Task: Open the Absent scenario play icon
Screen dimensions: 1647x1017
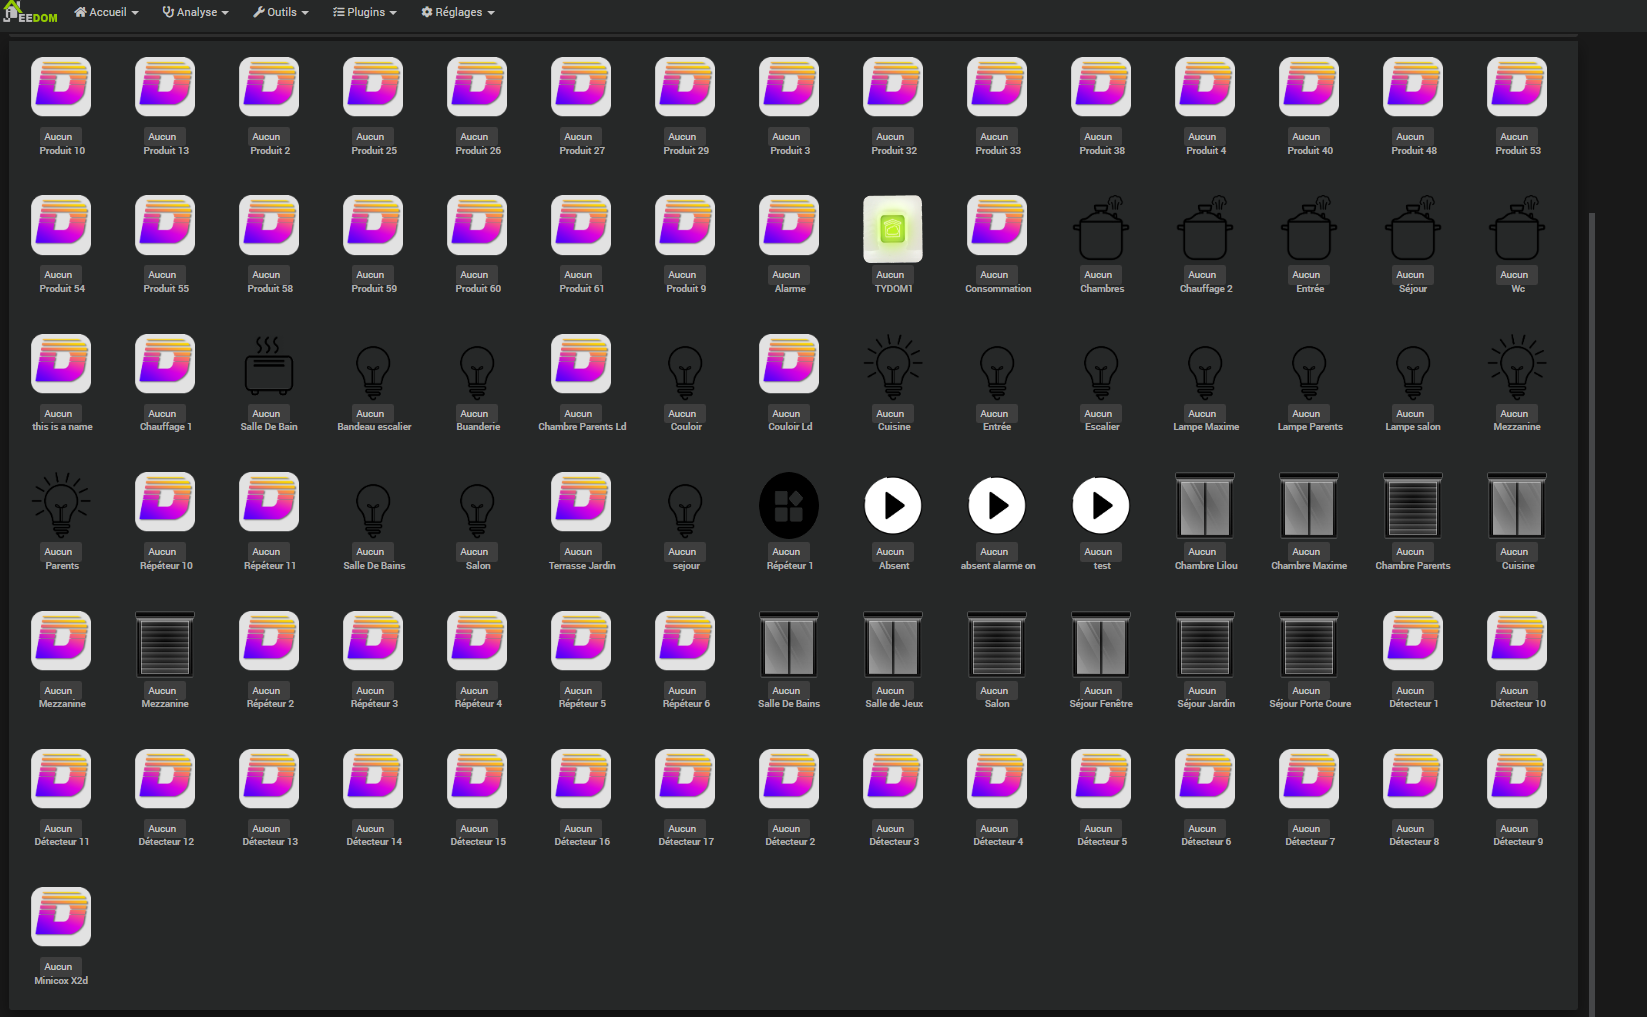Action: pos(893,505)
